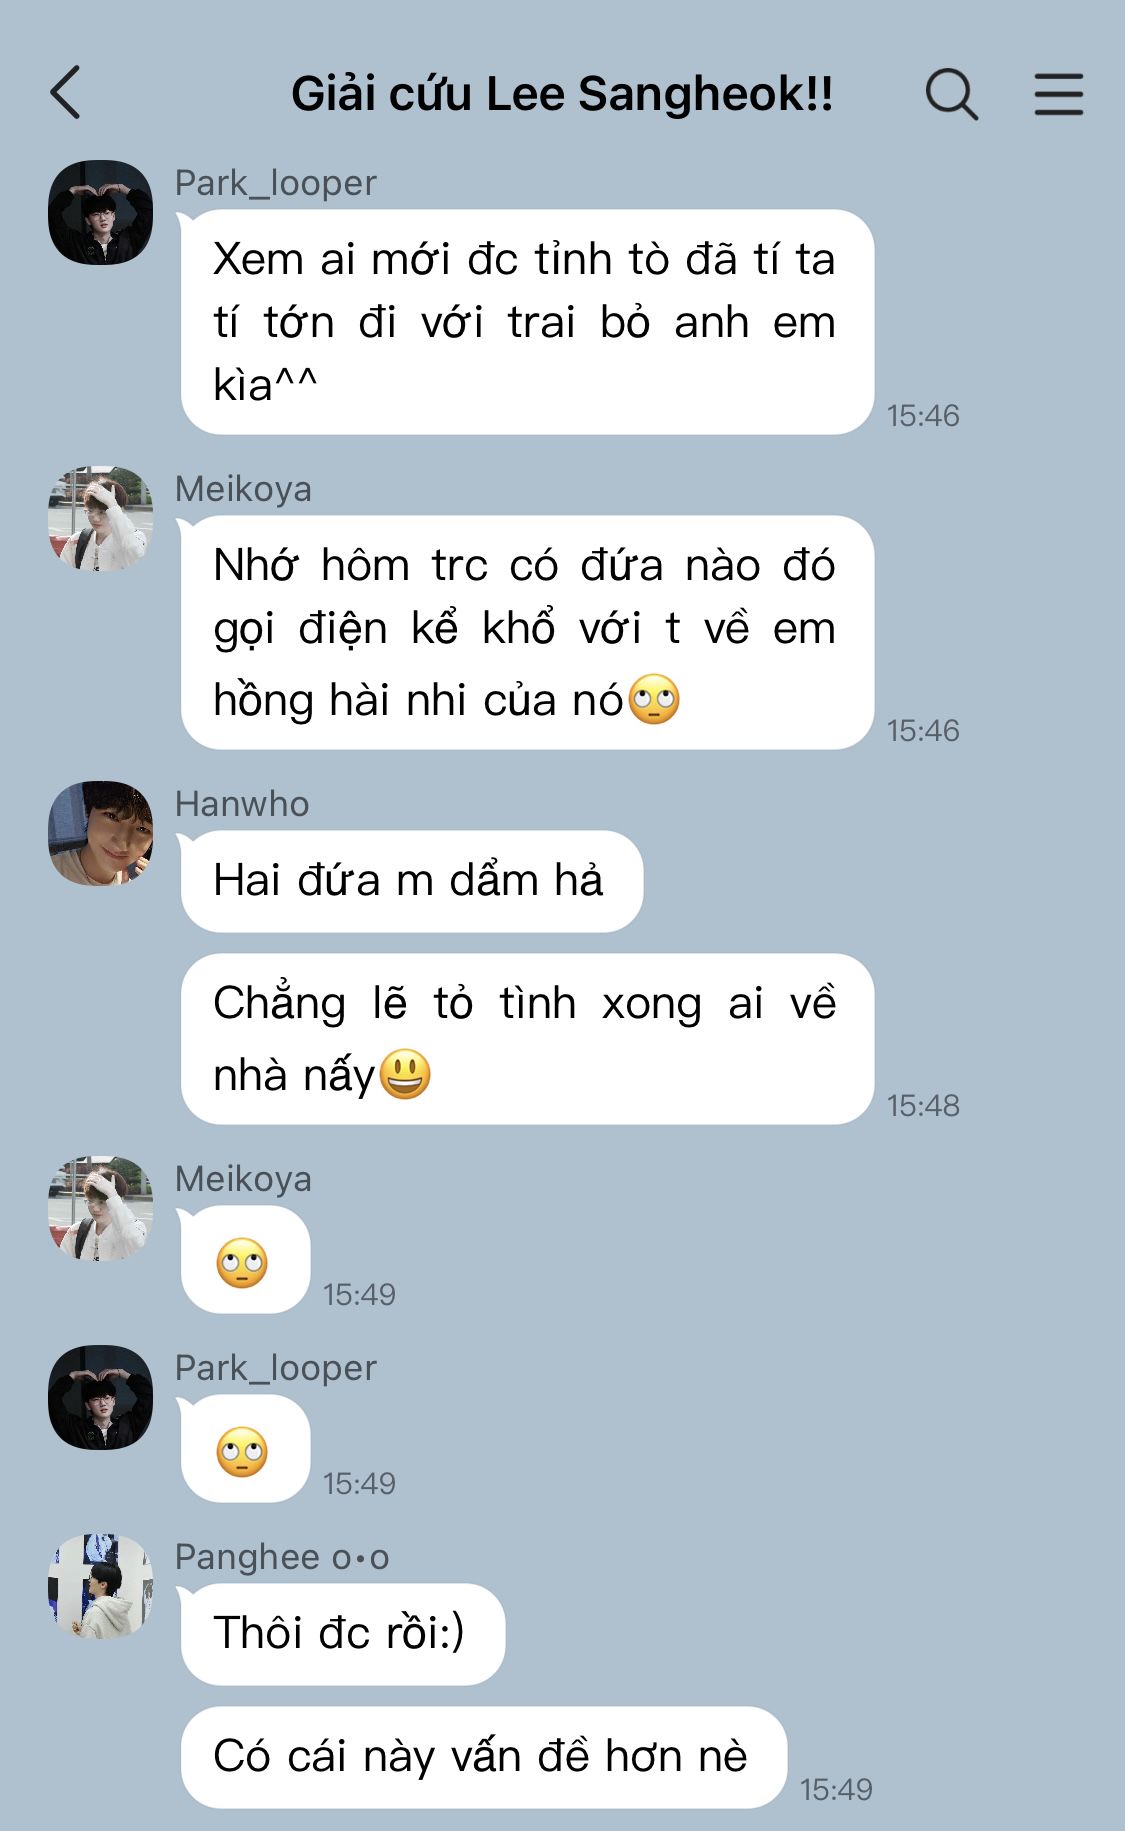The width and height of the screenshot is (1125, 1831).
Task: Tap Meikoya's eye-roll emoji message
Action: point(245,1260)
